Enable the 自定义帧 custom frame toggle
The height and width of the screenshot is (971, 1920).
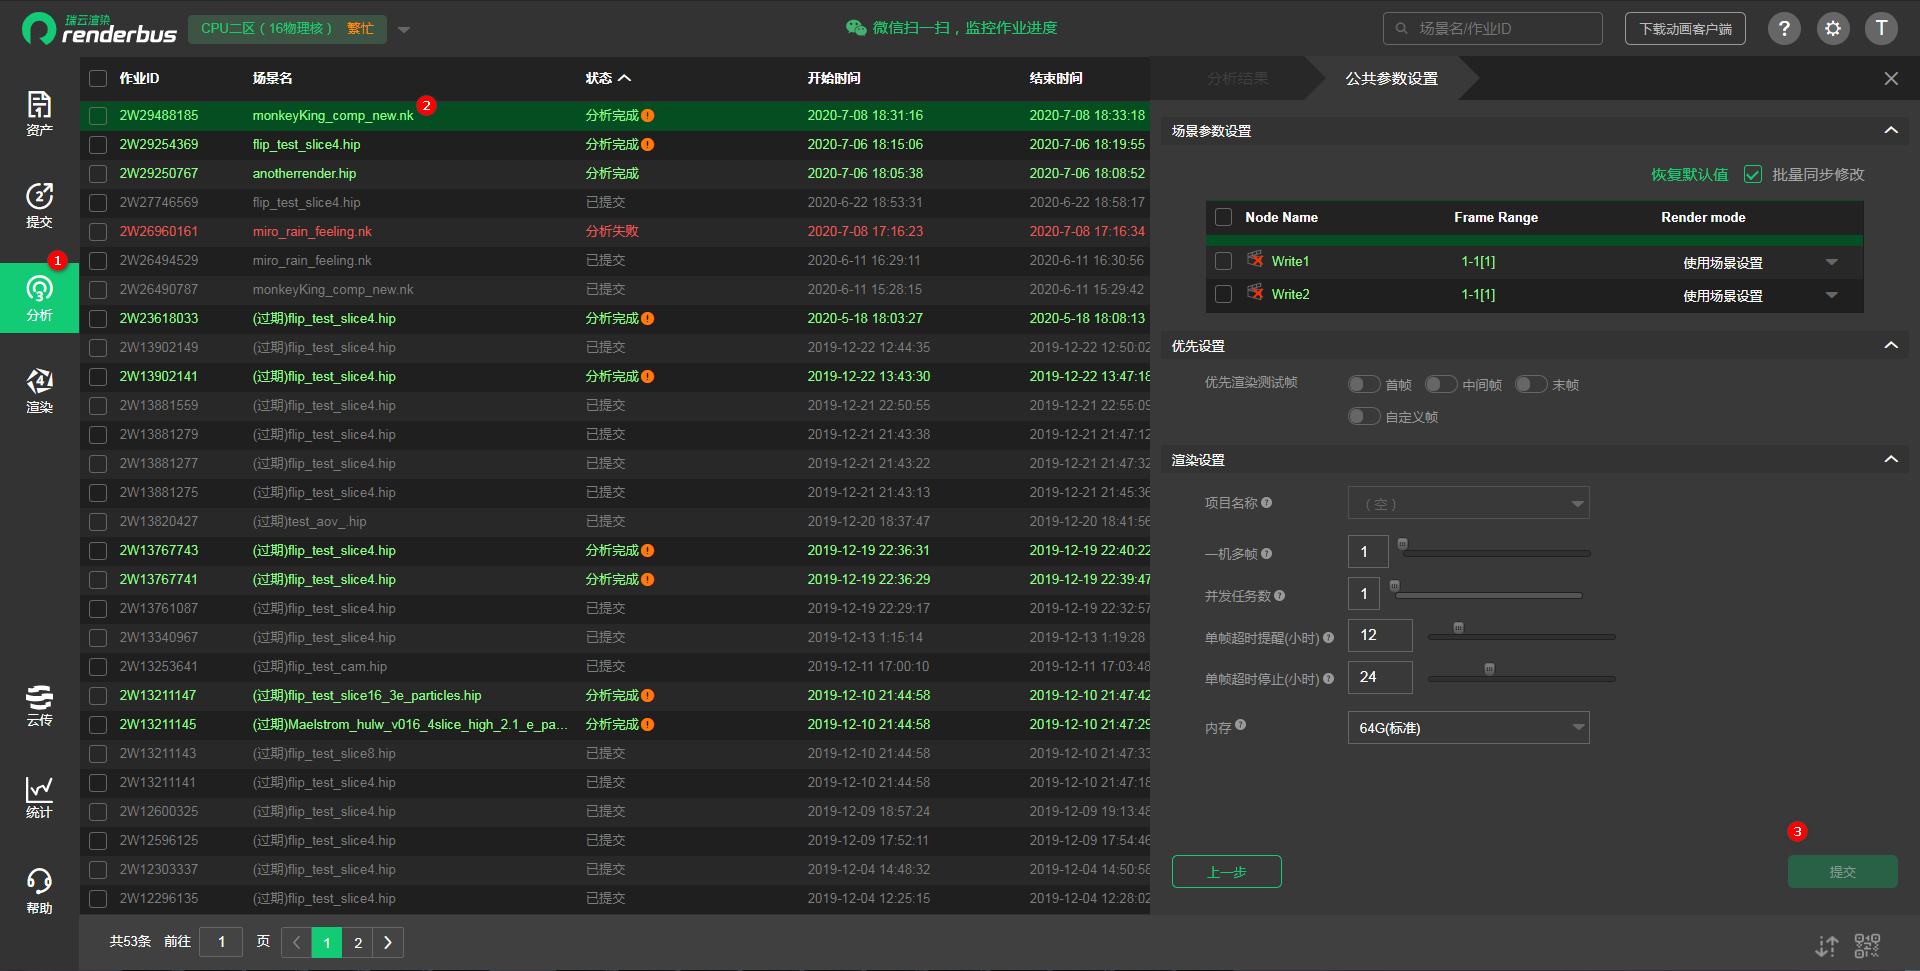tap(1364, 416)
